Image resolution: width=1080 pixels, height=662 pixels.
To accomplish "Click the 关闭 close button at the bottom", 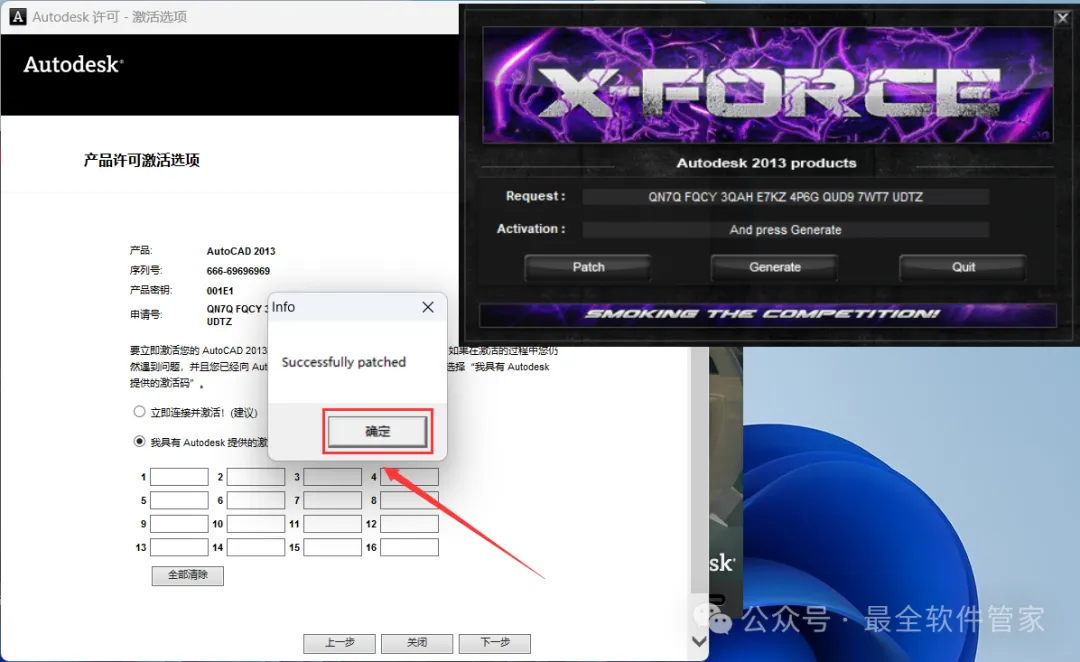I will pos(417,643).
